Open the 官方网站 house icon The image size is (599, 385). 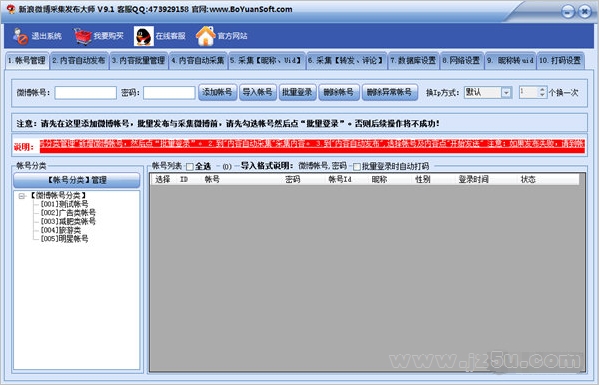(x=206, y=36)
